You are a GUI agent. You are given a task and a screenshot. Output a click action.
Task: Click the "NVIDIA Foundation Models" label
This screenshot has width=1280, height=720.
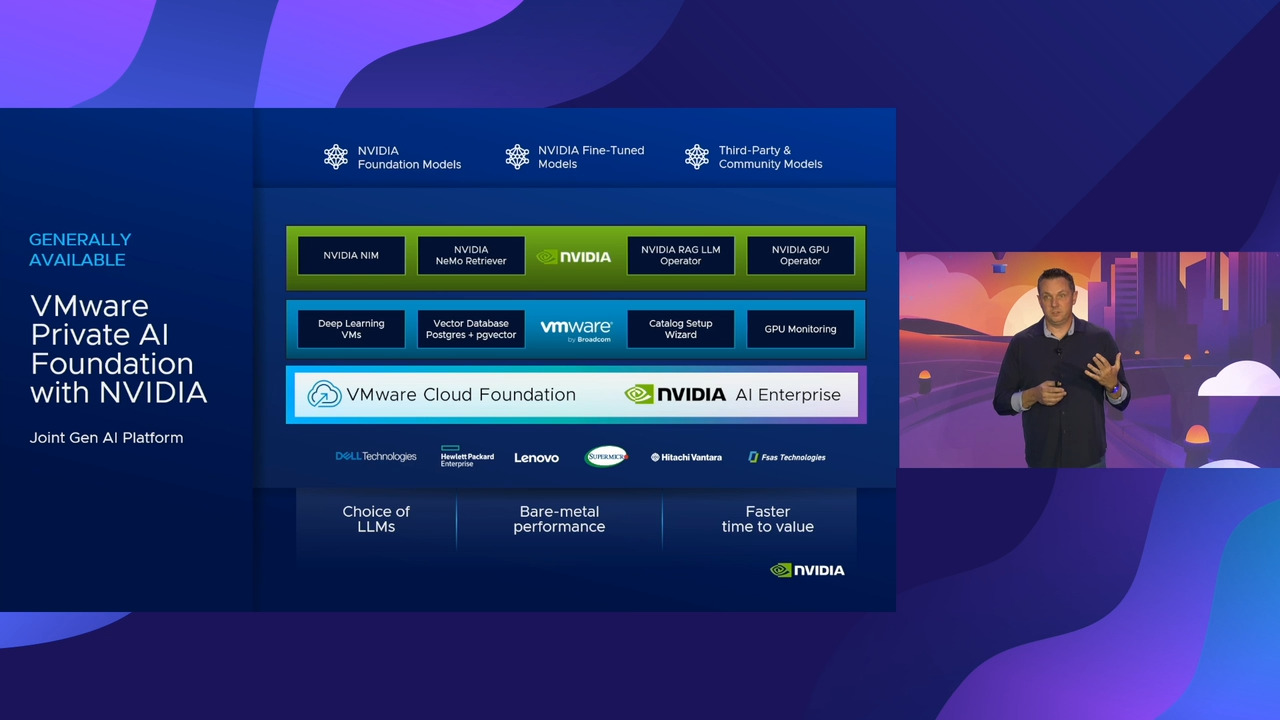point(410,157)
